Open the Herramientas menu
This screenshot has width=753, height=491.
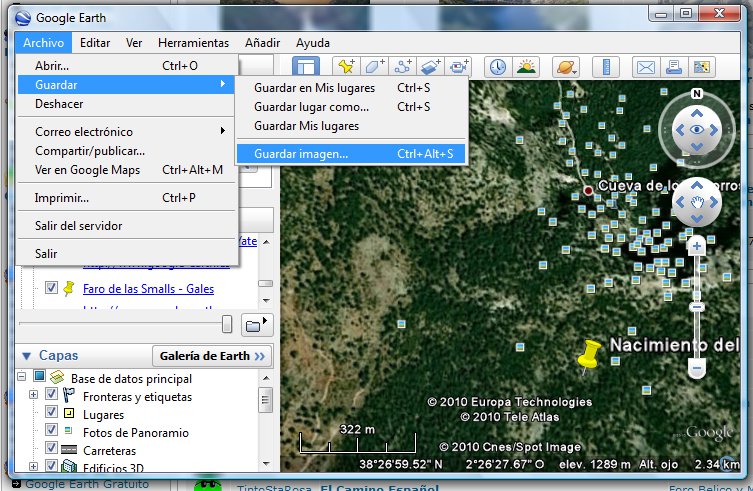tap(193, 43)
